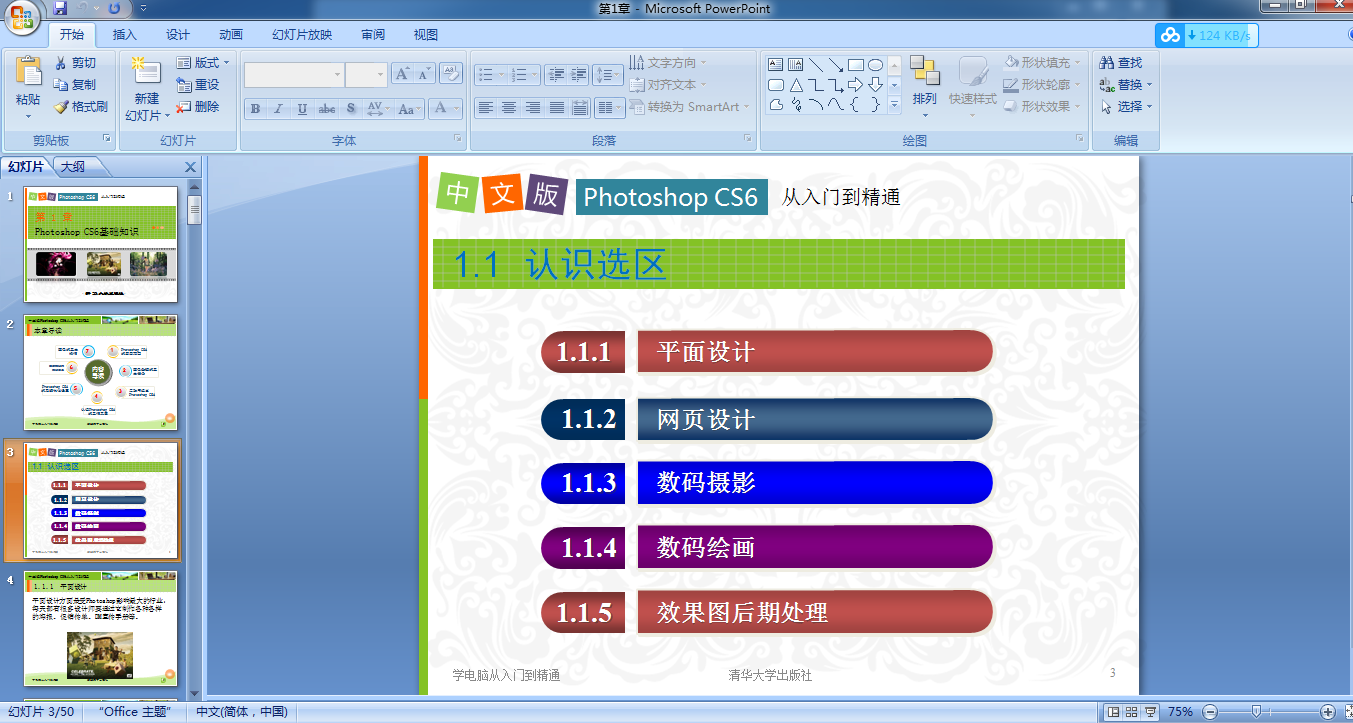Open the Insert (插入) ribbon tab

pyautogui.click(x=125, y=35)
